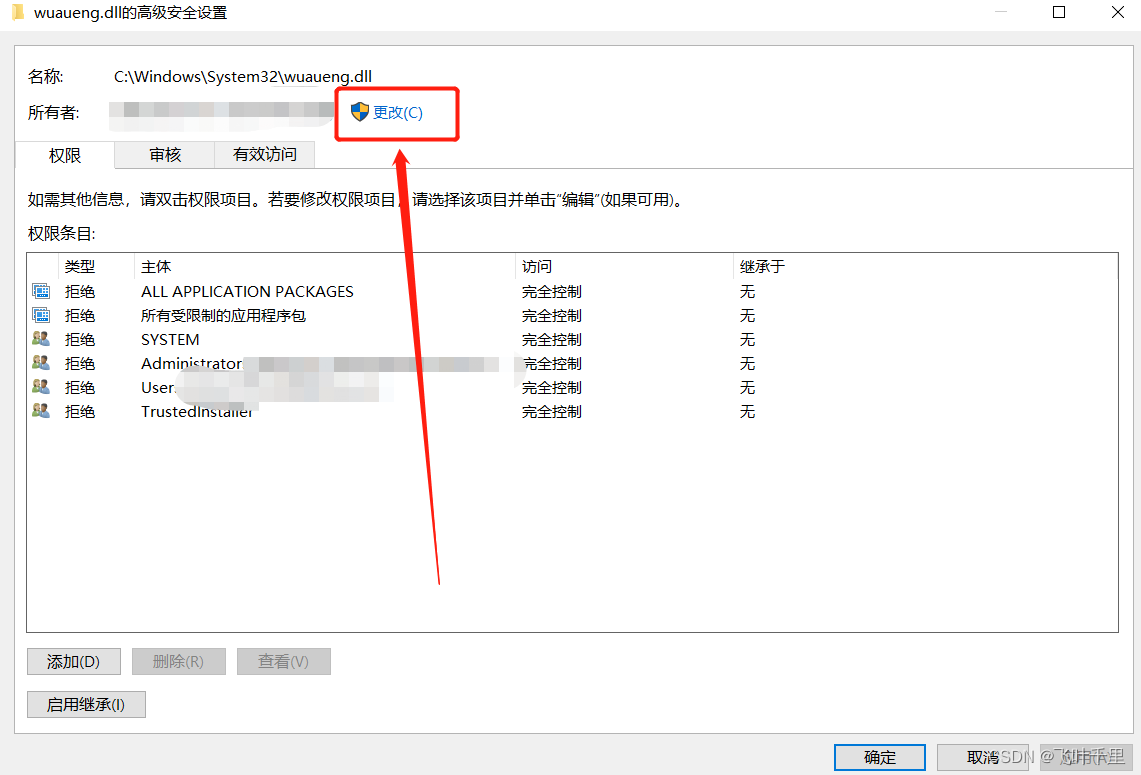
Task: Click the folder icon in title bar
Action: (18, 12)
